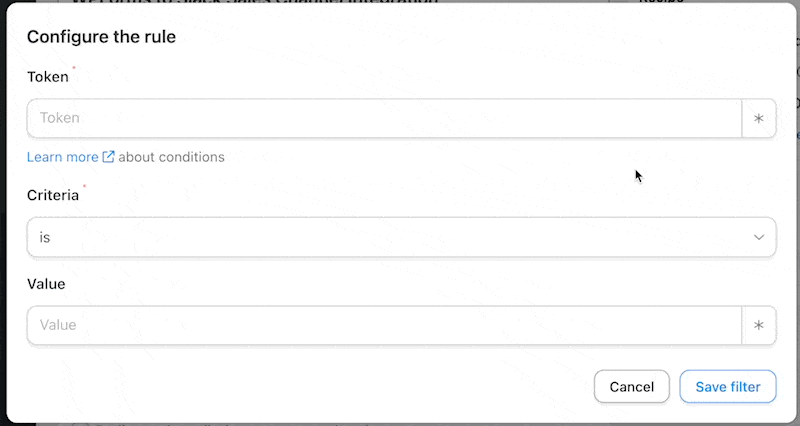The height and width of the screenshot is (426, 800).
Task: Click the red required marker beside Token
Action: 74,68
